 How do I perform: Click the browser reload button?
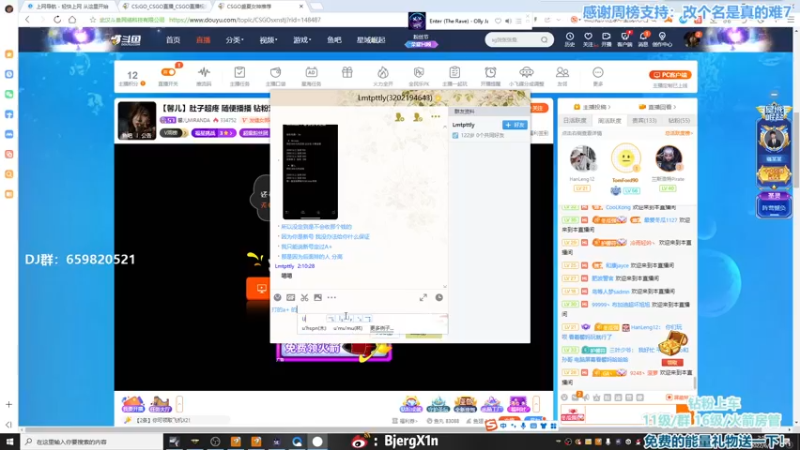point(57,20)
